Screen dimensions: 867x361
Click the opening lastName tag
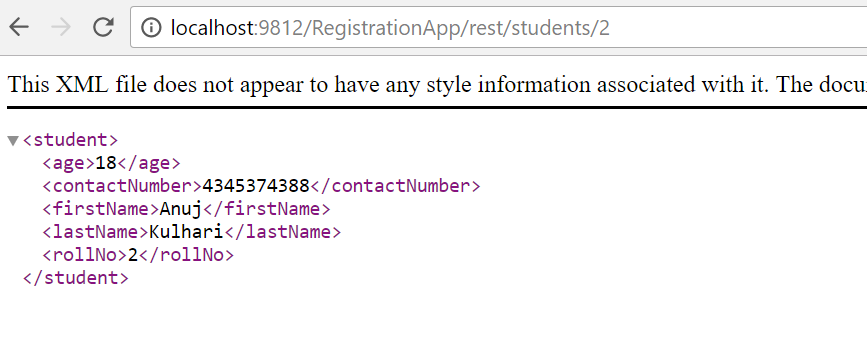96,232
